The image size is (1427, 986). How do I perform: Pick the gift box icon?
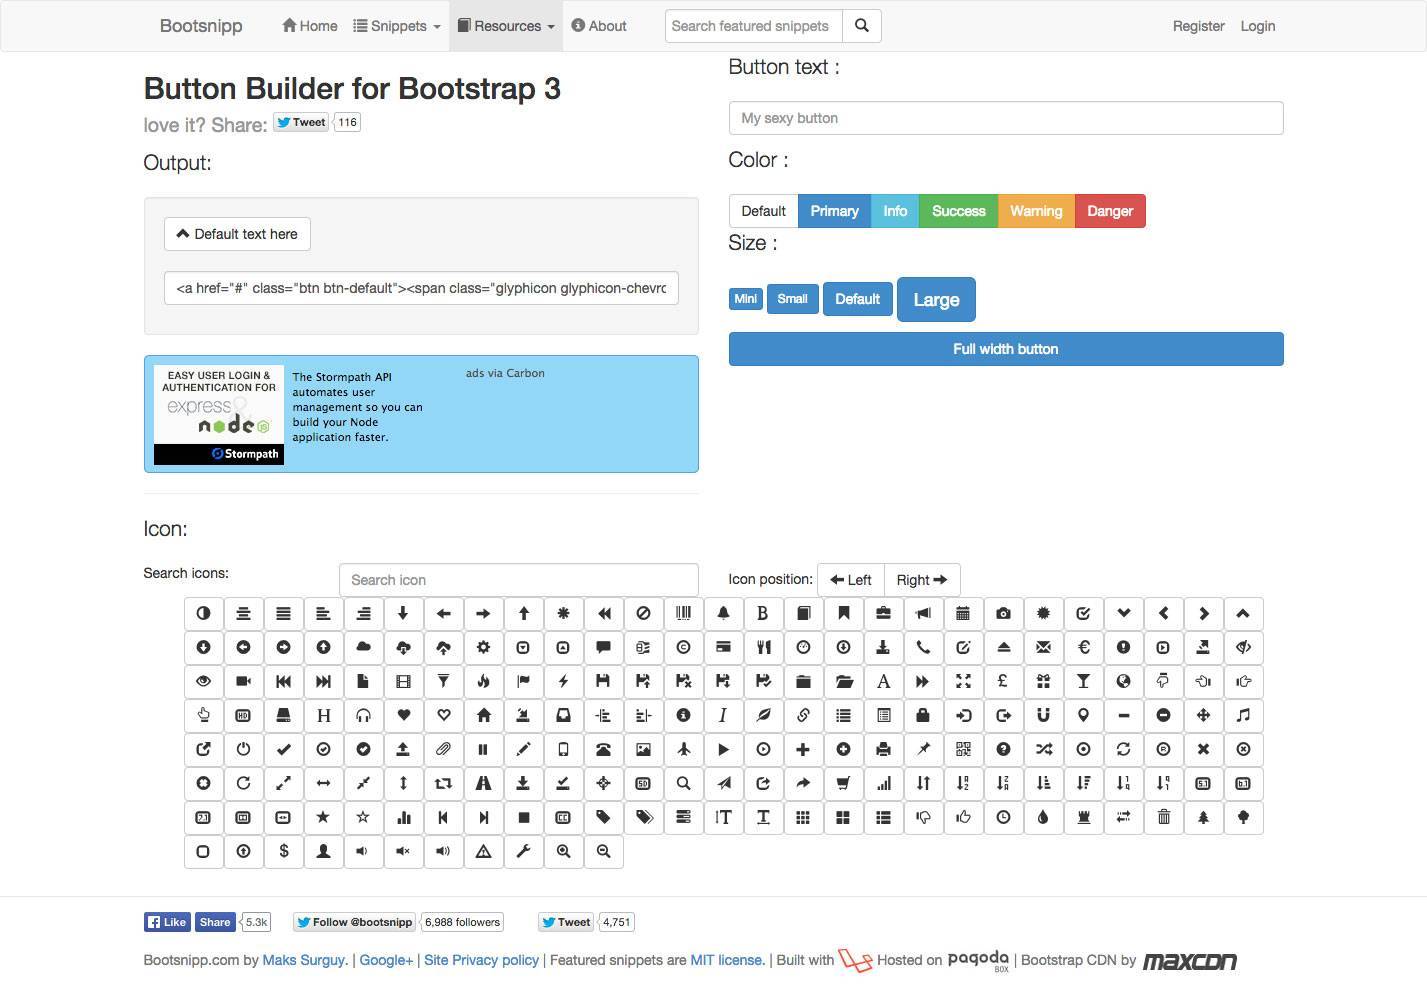pos(1043,681)
